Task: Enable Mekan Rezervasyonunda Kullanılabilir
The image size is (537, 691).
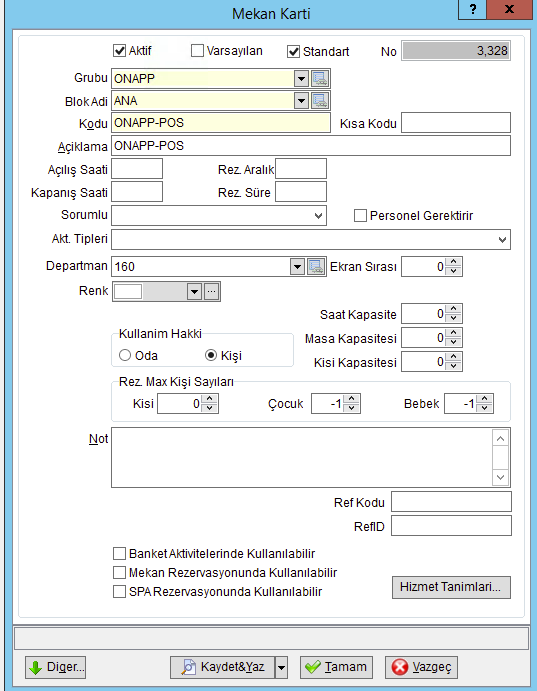Action: (119, 572)
